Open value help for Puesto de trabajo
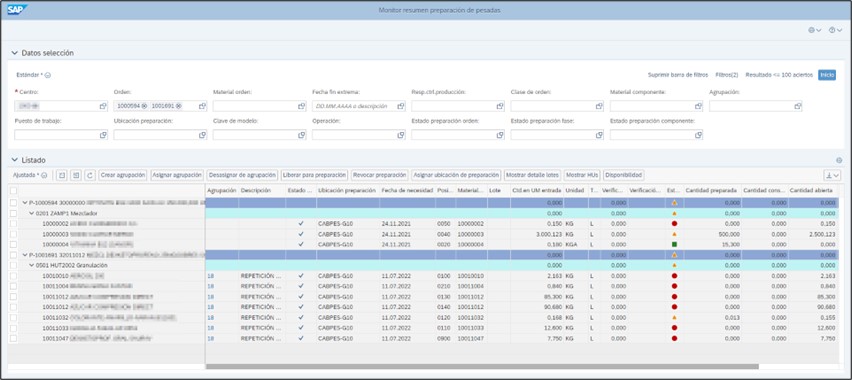The image size is (852, 380). click(x=103, y=135)
